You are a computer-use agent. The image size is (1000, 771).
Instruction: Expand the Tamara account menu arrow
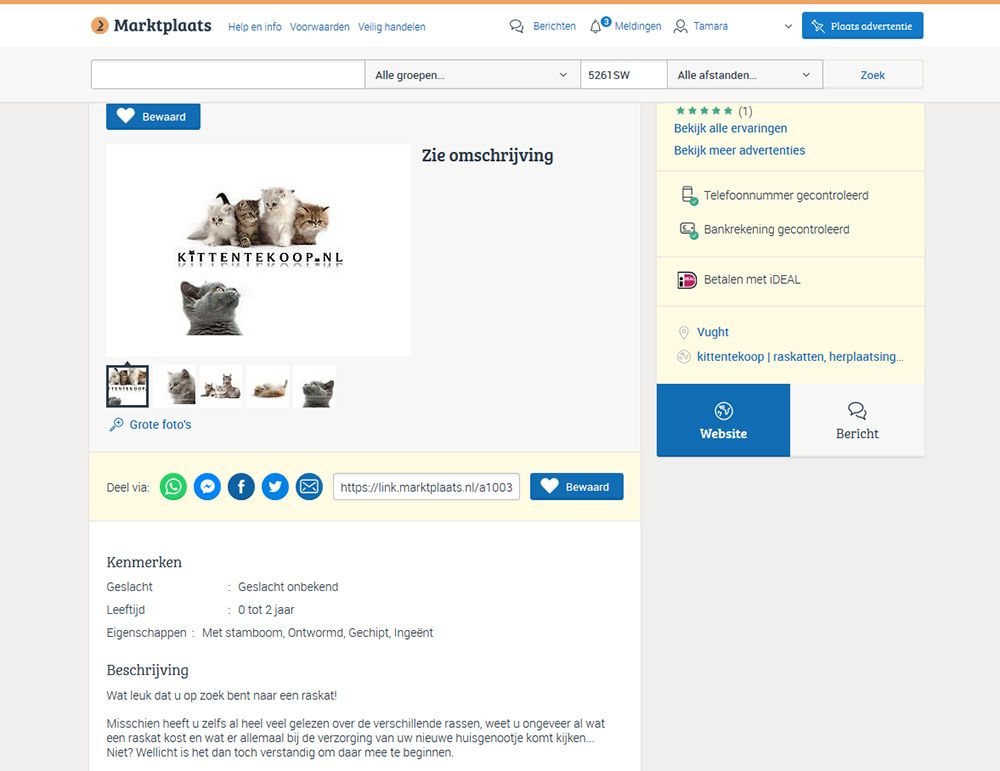pos(788,26)
